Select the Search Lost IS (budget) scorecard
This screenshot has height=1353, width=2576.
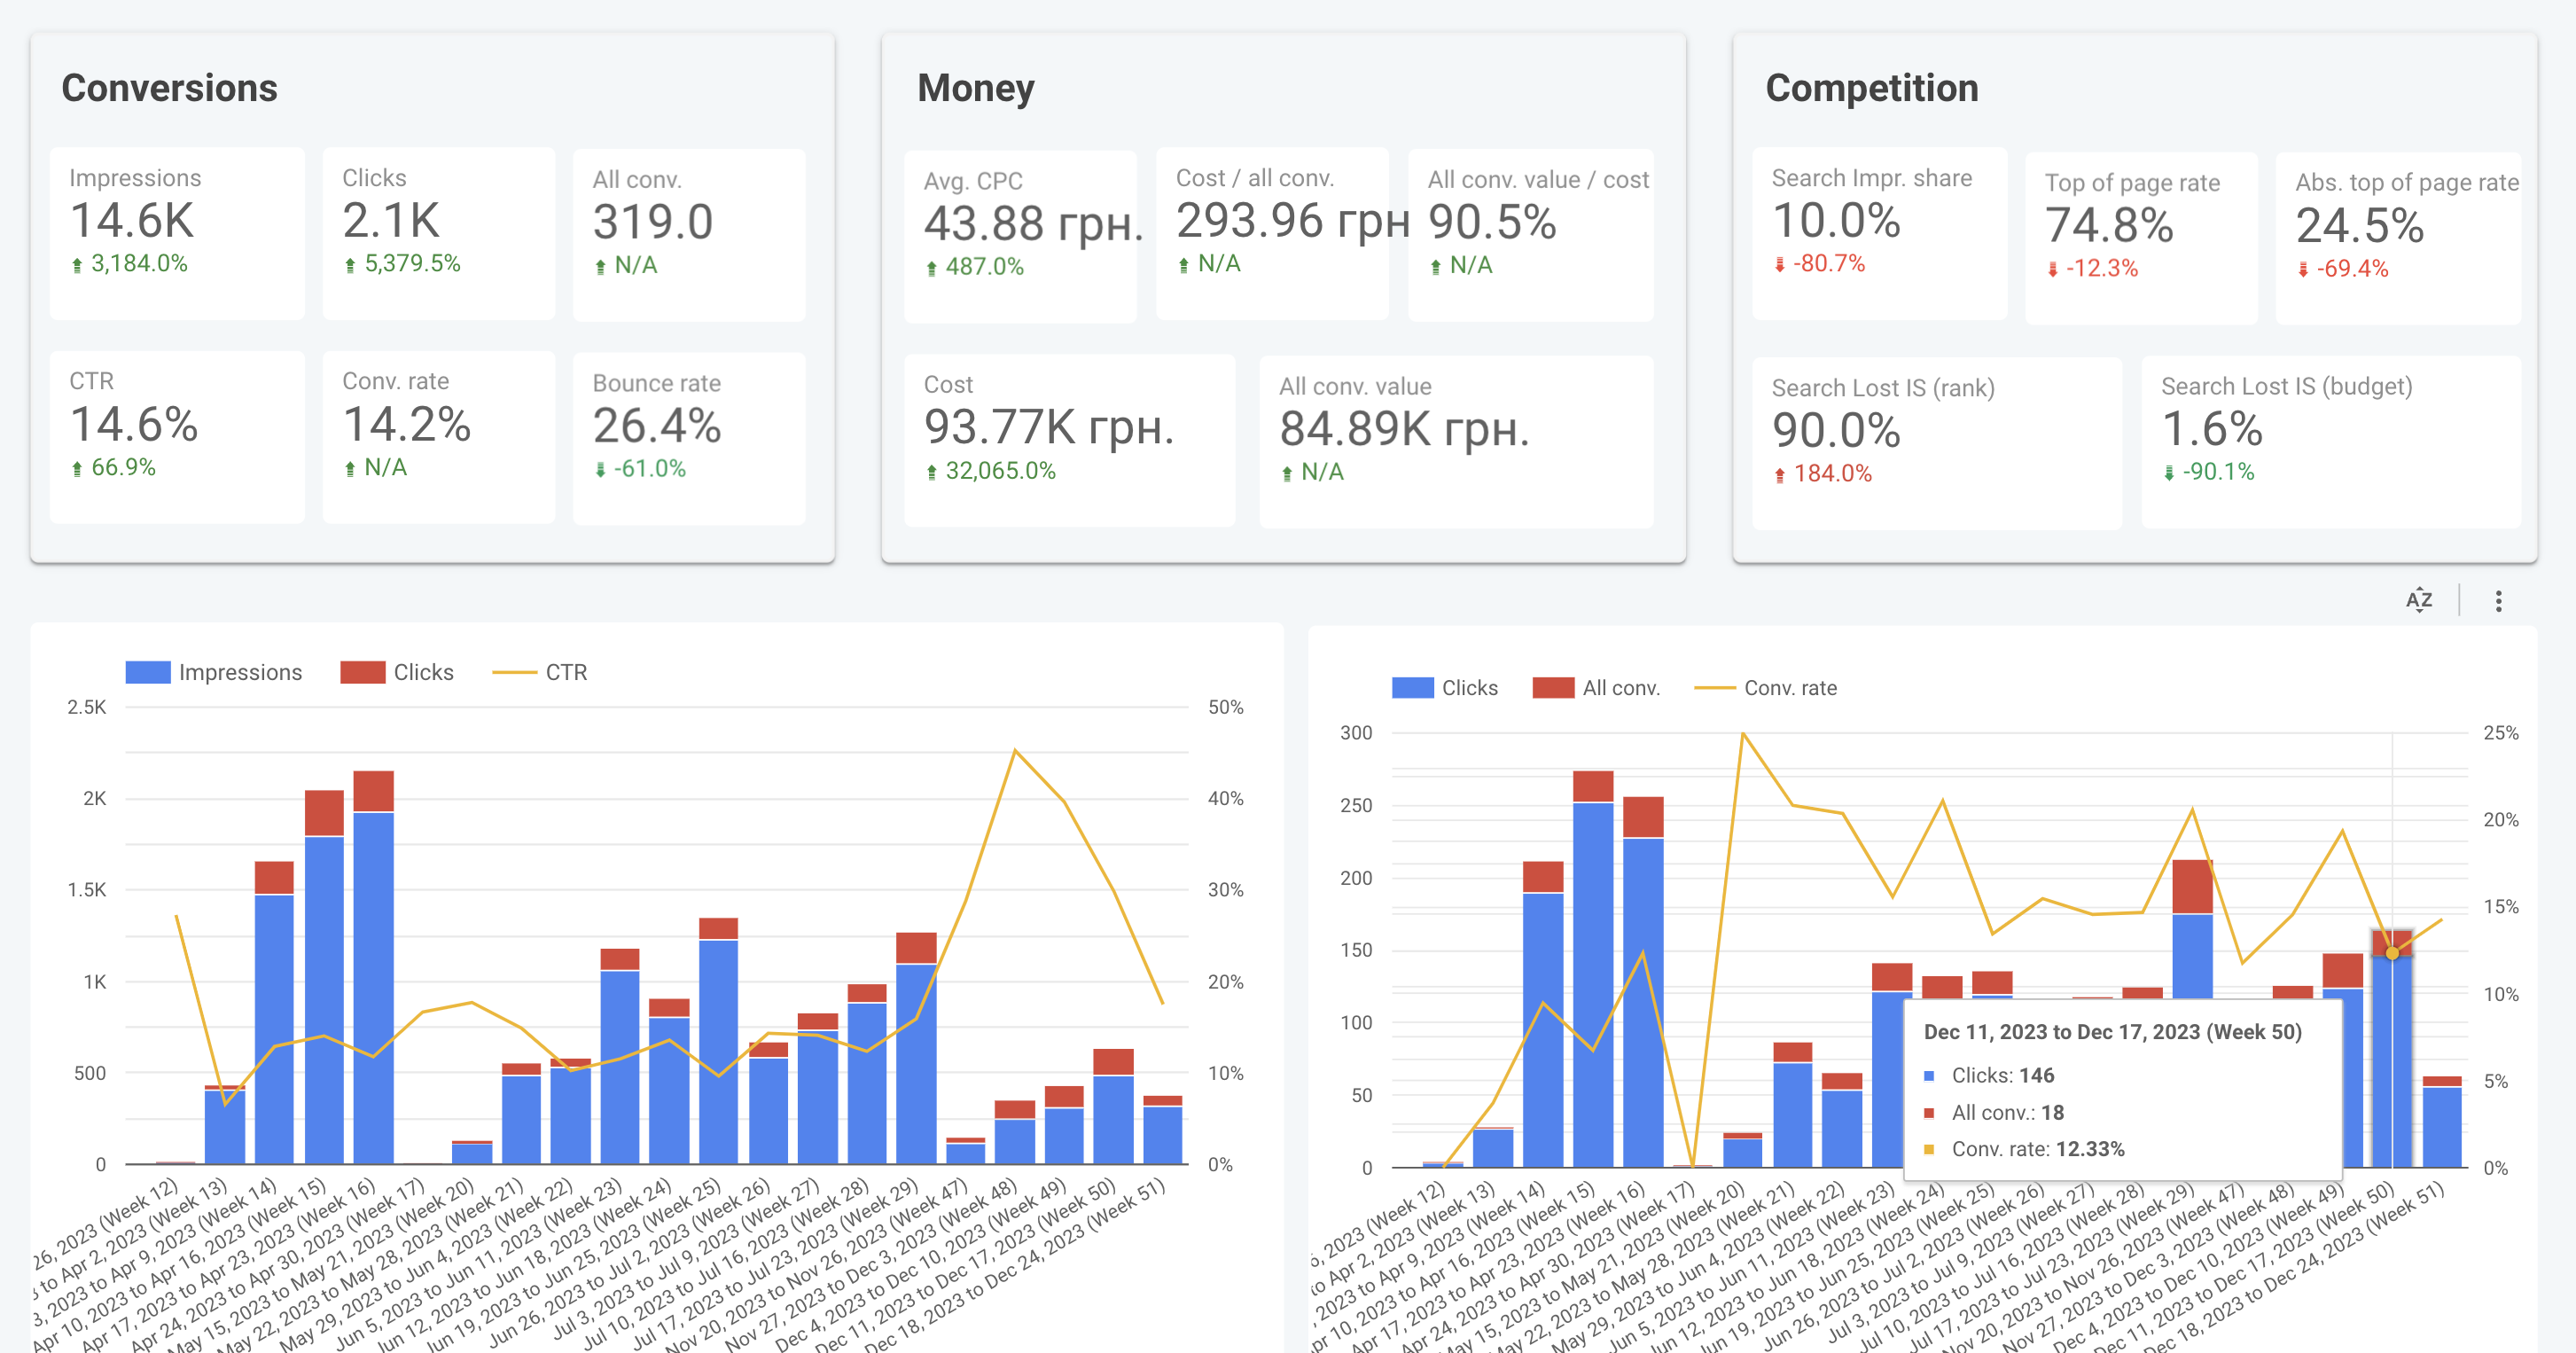[x=2331, y=441]
